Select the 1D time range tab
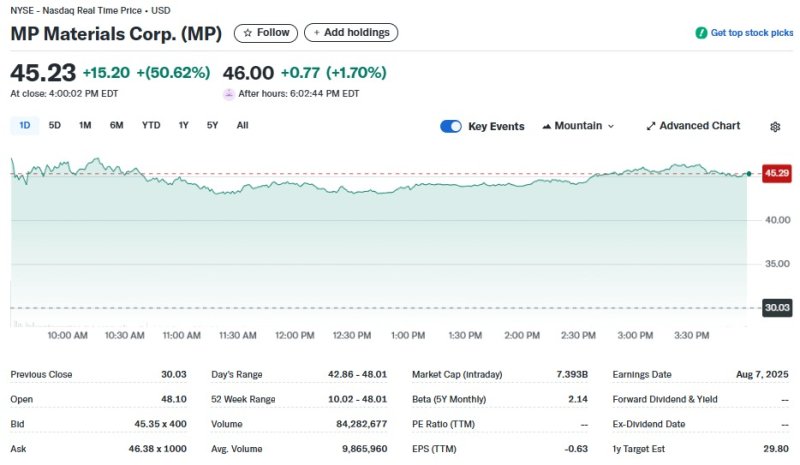 tap(25, 125)
